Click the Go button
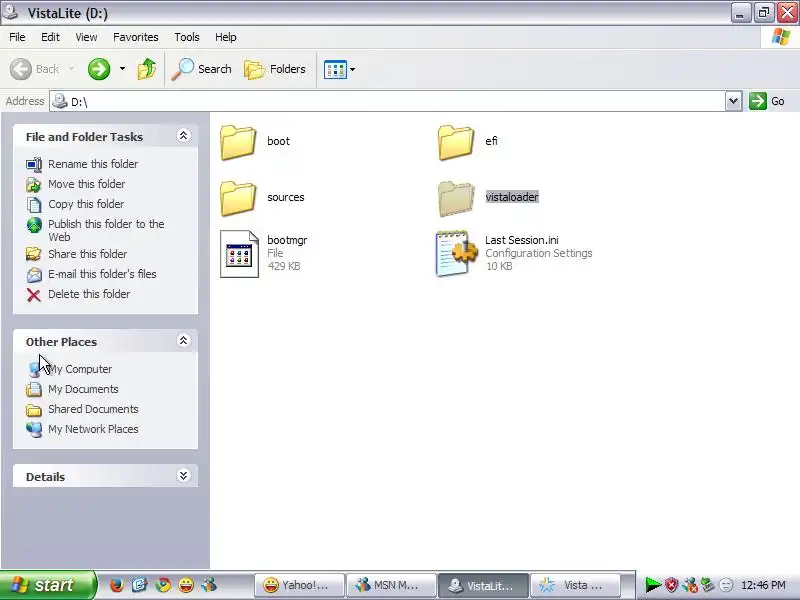This screenshot has height=600, width=800. tap(767, 101)
